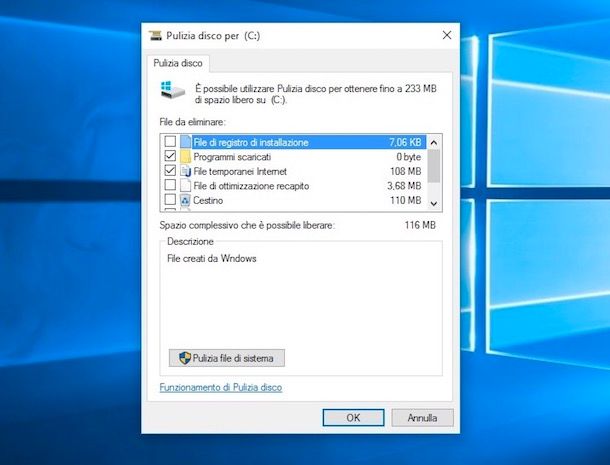Image resolution: width=610 pixels, height=465 pixels.
Task: Select the Programmi scaricati row text
Action: [x=232, y=157]
